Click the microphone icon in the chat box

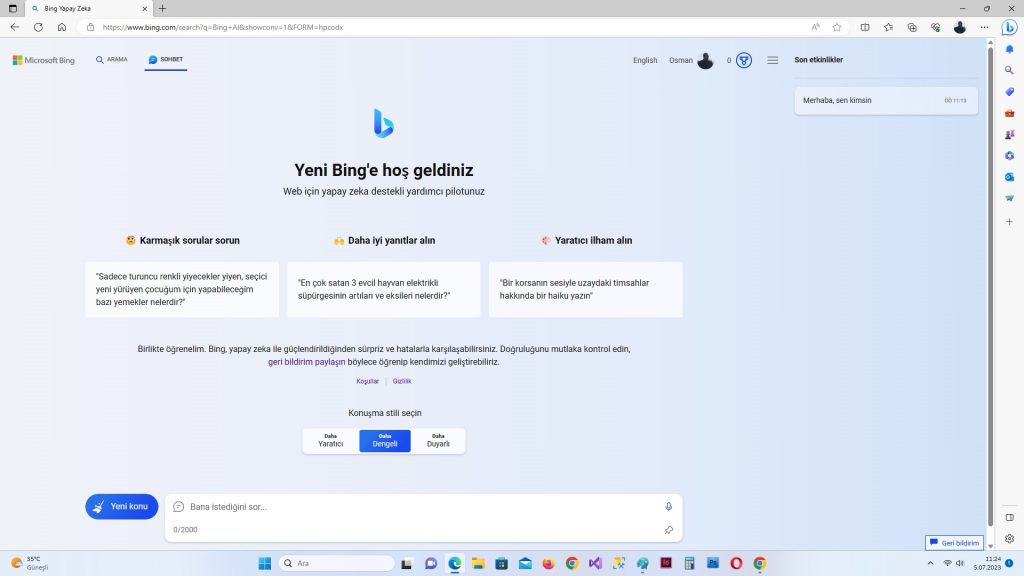tap(668, 506)
